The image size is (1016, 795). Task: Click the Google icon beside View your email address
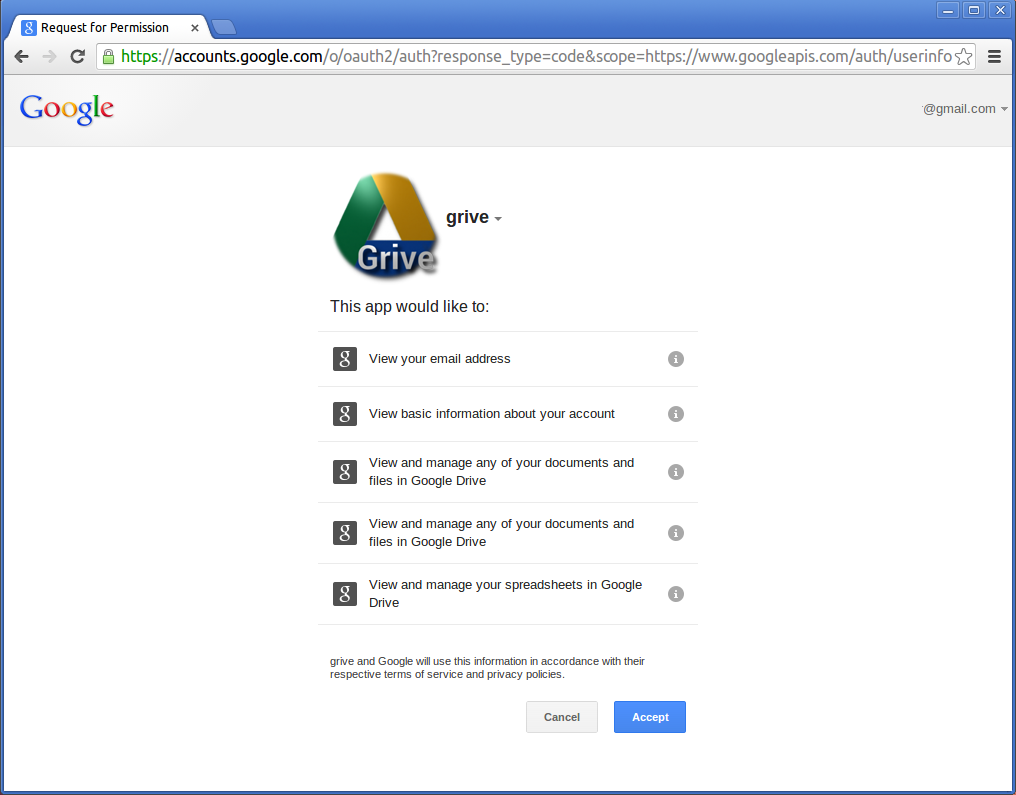[x=345, y=359]
